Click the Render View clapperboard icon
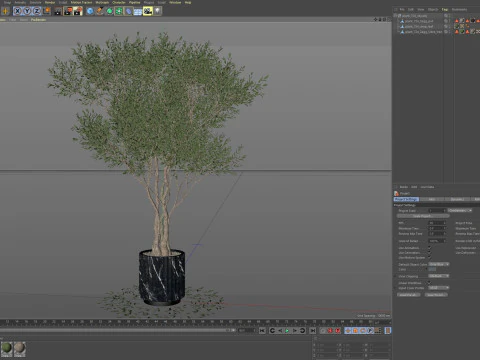 point(58,11)
